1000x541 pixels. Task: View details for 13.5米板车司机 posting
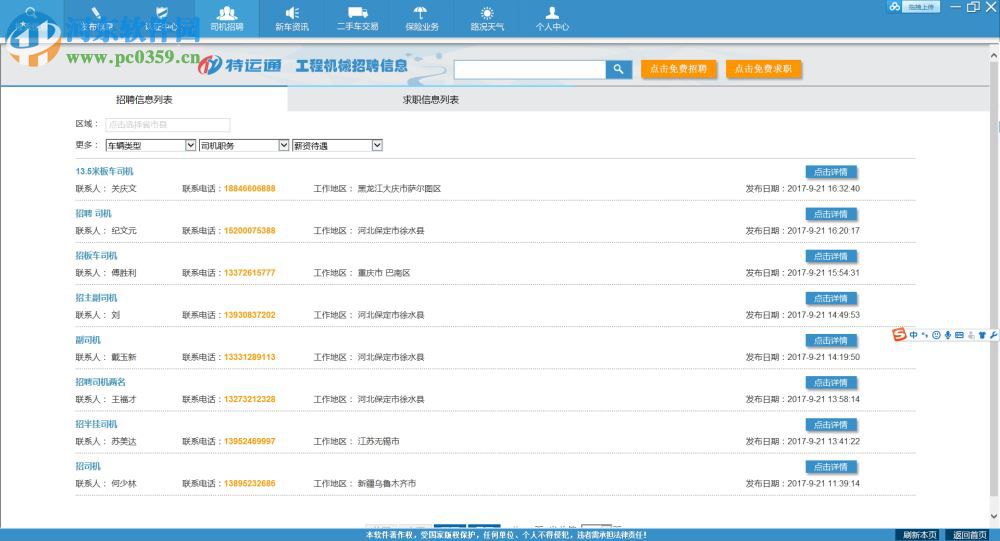(830, 172)
